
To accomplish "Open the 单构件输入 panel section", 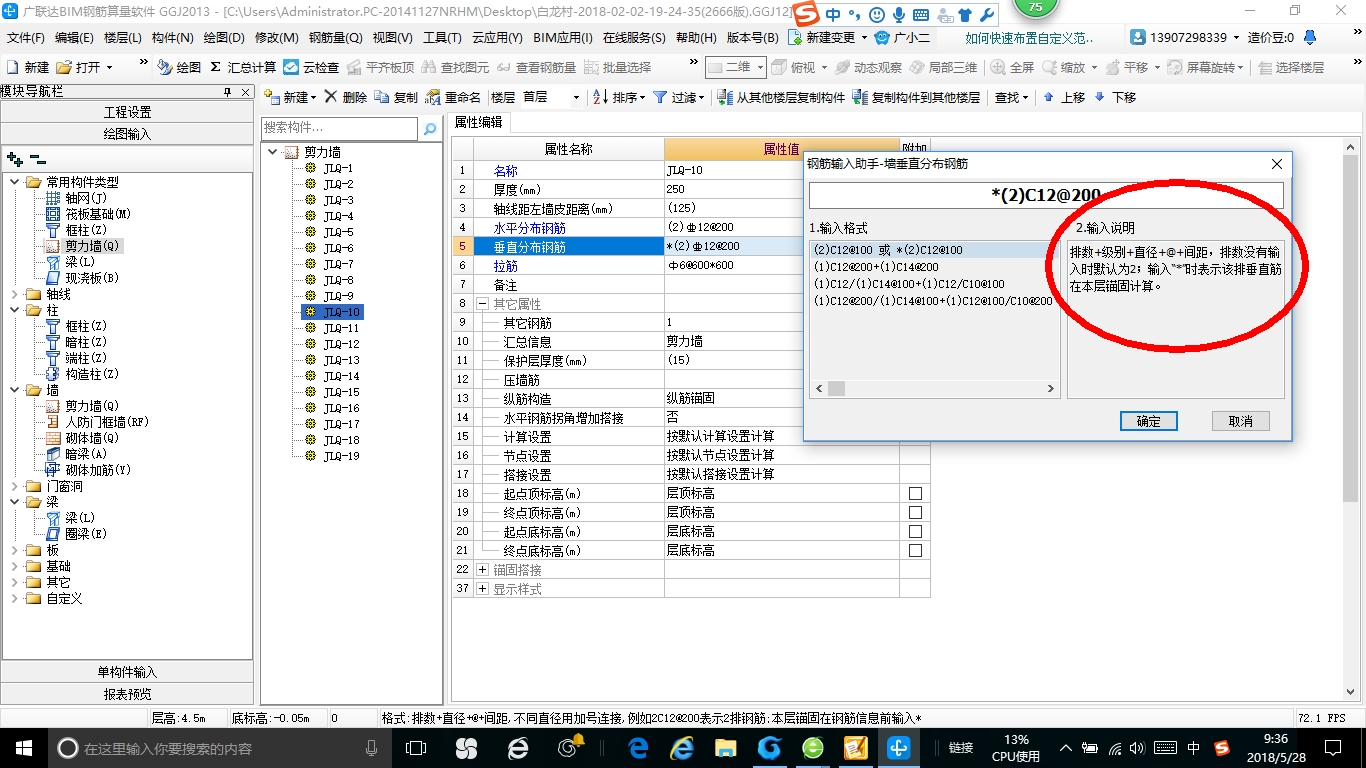I will pos(127,672).
